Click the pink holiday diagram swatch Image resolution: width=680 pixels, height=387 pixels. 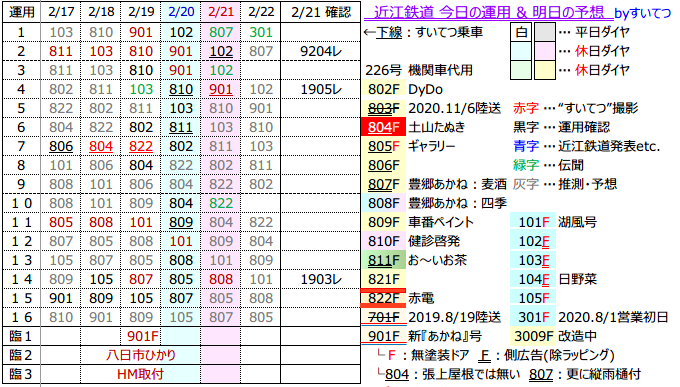pyautogui.click(x=545, y=51)
